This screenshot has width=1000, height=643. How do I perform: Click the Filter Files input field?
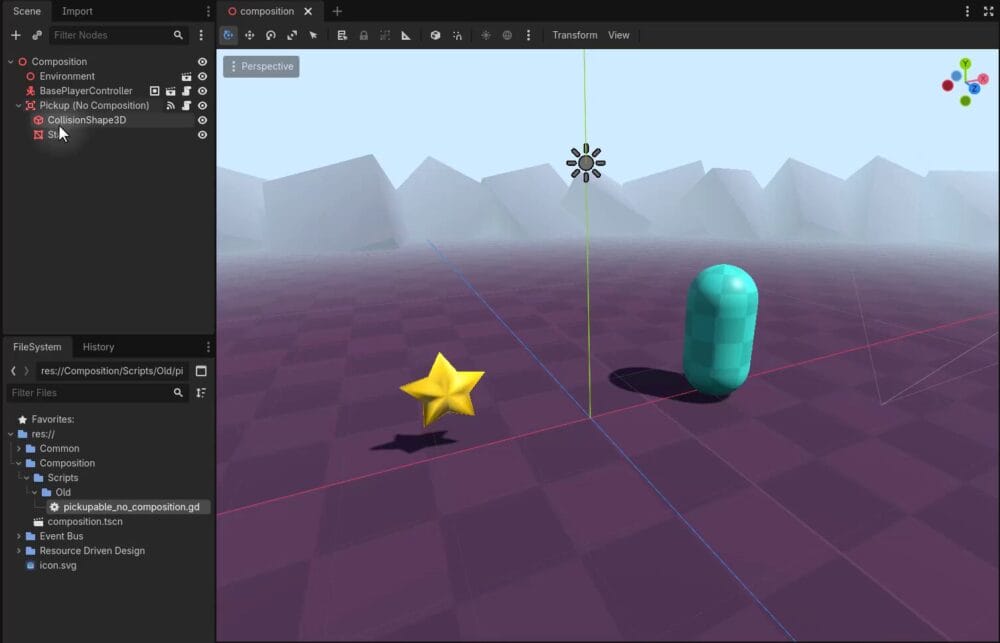pos(98,393)
